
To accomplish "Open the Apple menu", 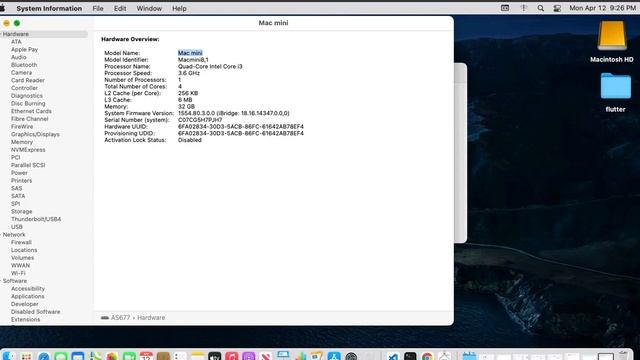I will (2, 8).
